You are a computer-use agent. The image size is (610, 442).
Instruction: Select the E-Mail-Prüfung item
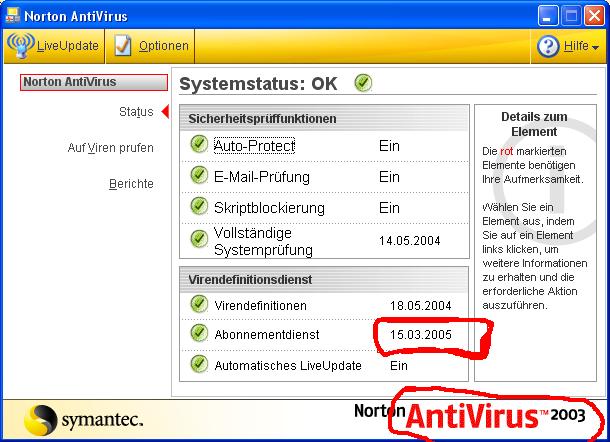pos(262,177)
